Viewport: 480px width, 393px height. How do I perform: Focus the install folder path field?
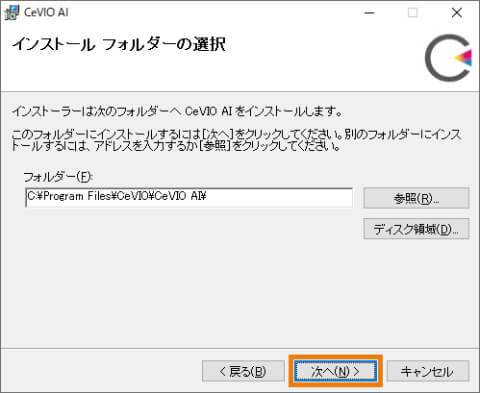click(189, 197)
